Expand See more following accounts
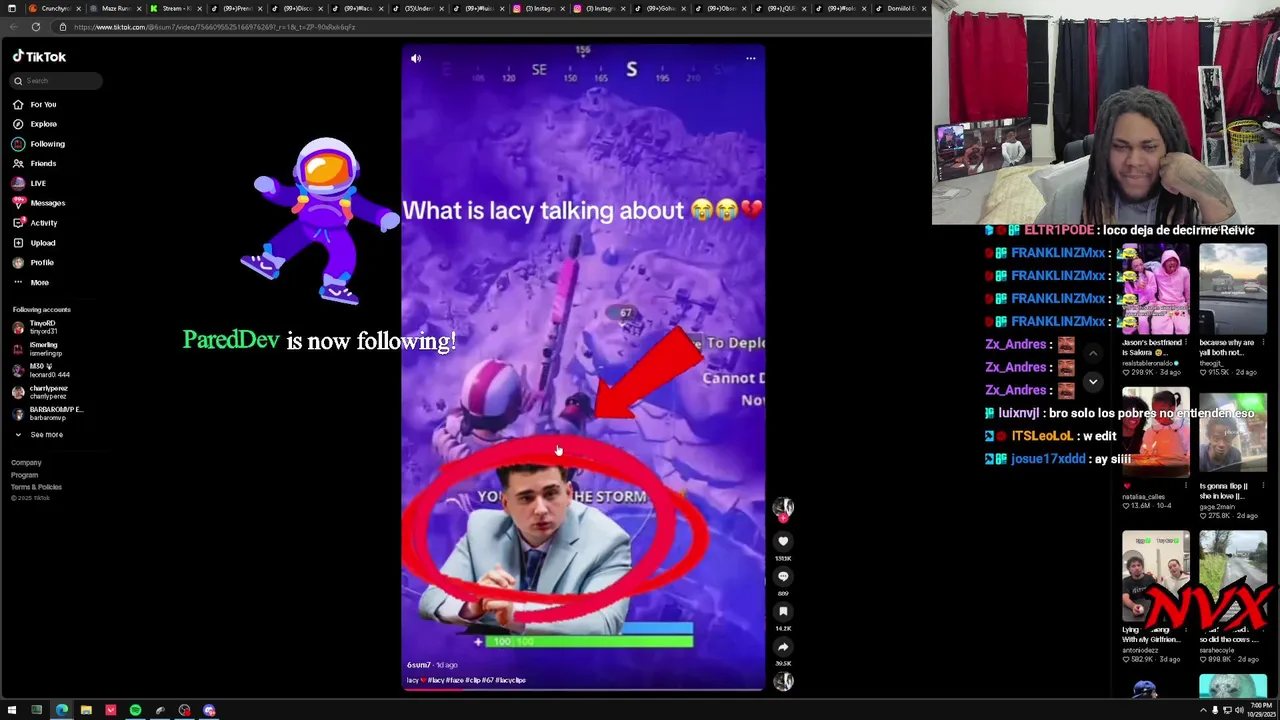 tap(38, 435)
